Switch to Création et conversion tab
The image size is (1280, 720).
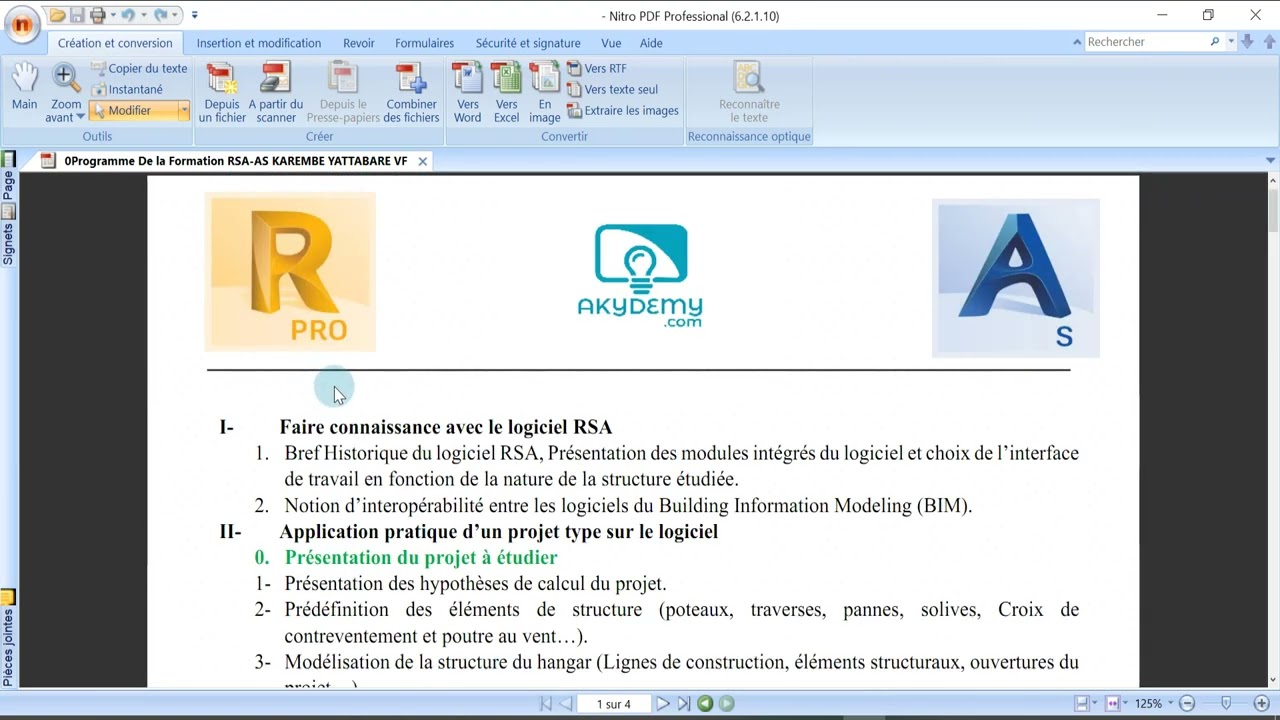coord(115,43)
